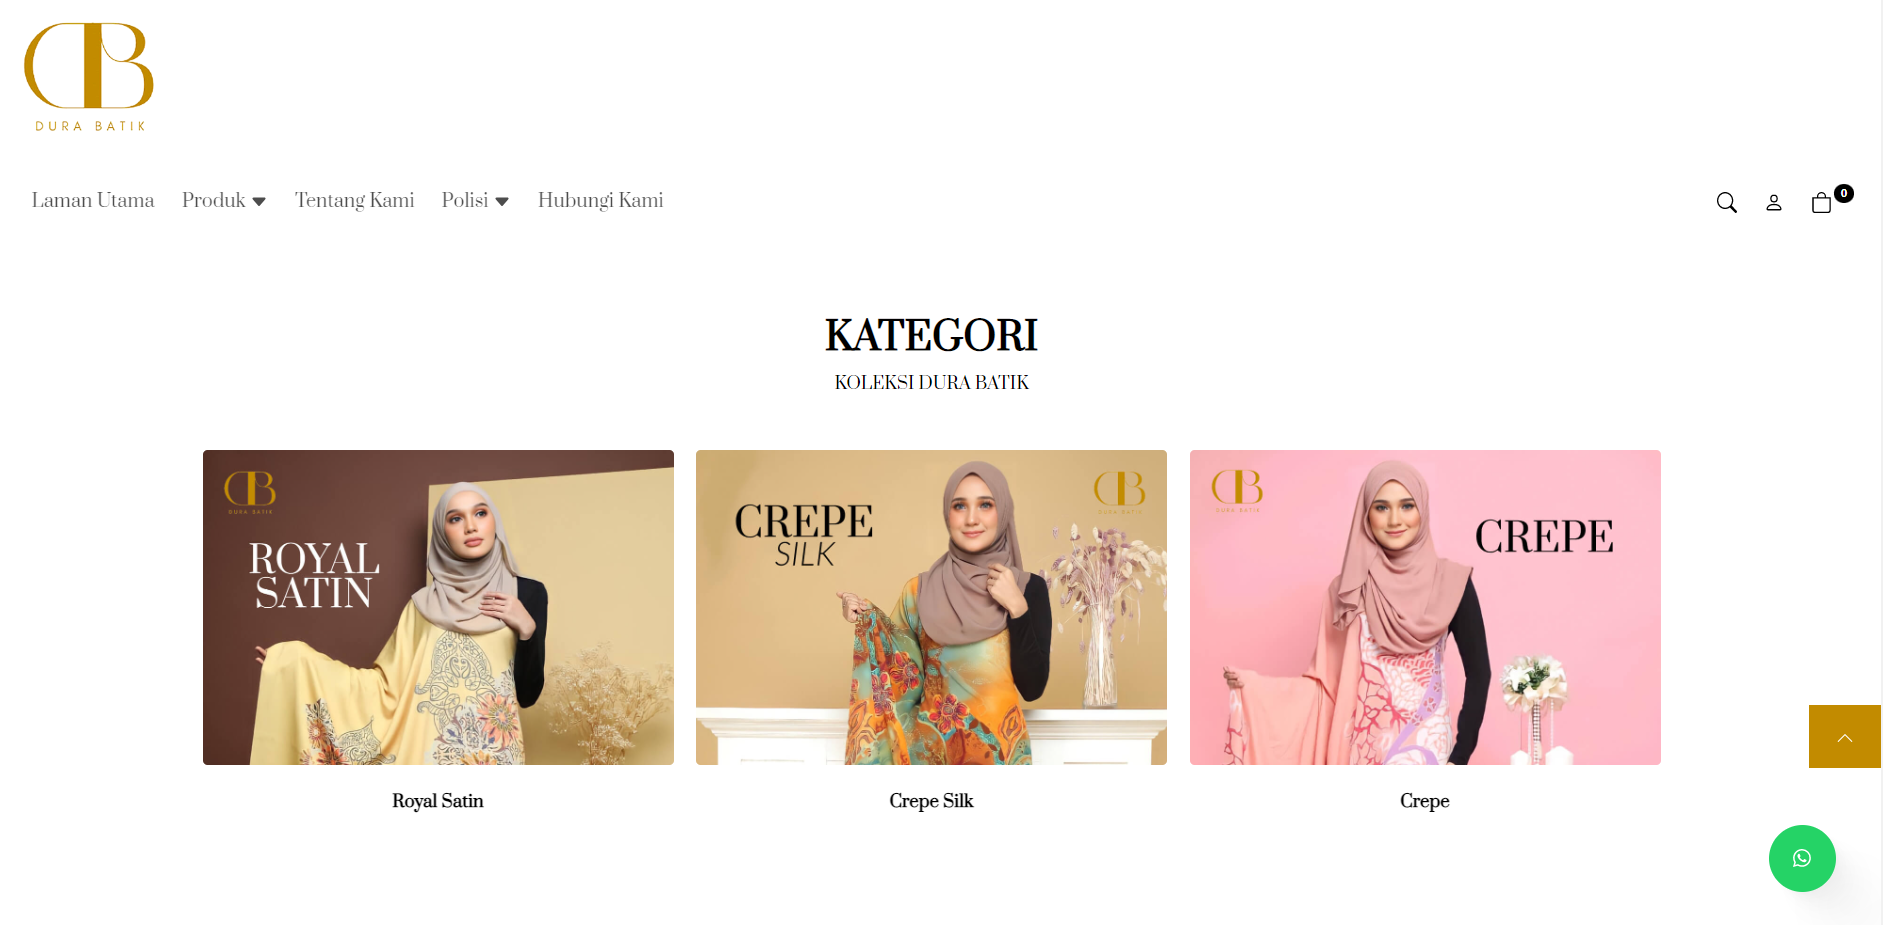Open the Produk menu
Image resolution: width=1883 pixels, height=925 pixels.
(x=214, y=200)
